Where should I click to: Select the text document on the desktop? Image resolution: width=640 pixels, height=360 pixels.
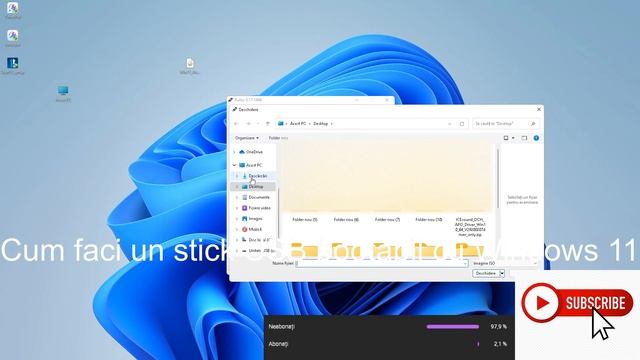(189, 66)
